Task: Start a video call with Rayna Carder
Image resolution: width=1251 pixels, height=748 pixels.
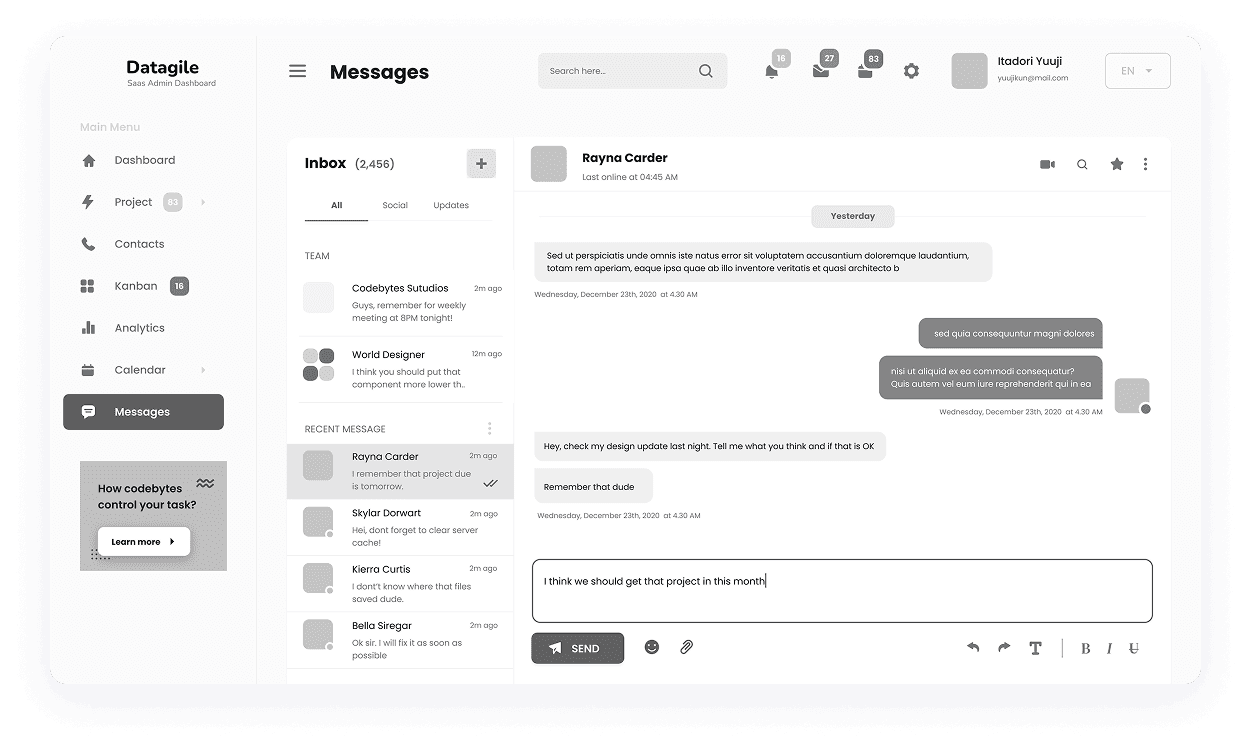Action: pyautogui.click(x=1047, y=164)
